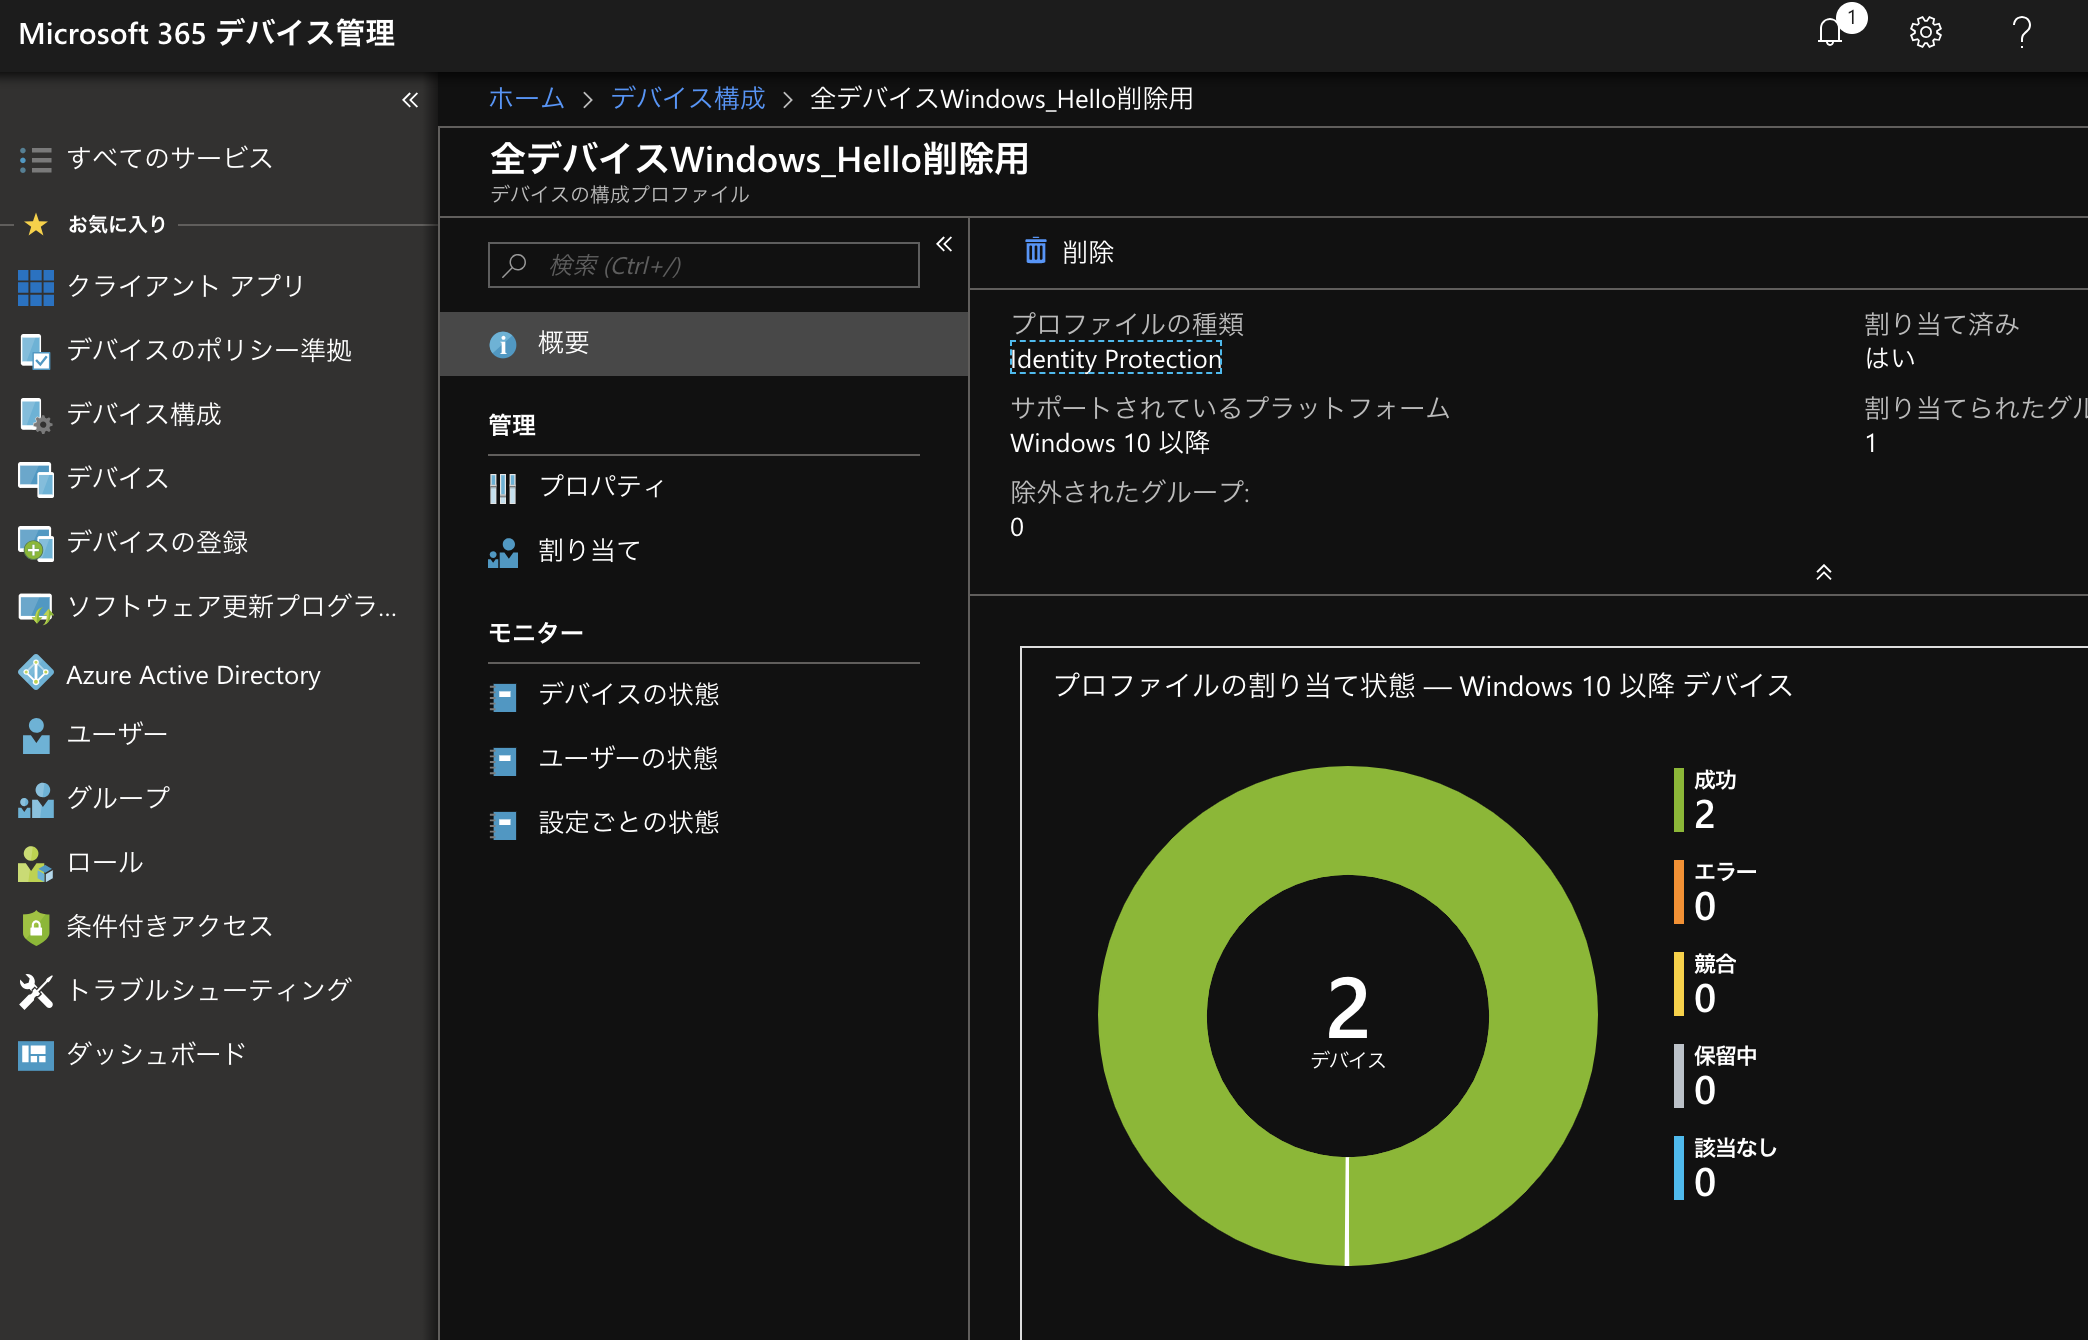
Task: Click the デバイスの状態 notebook icon
Action: pyautogui.click(x=503, y=696)
